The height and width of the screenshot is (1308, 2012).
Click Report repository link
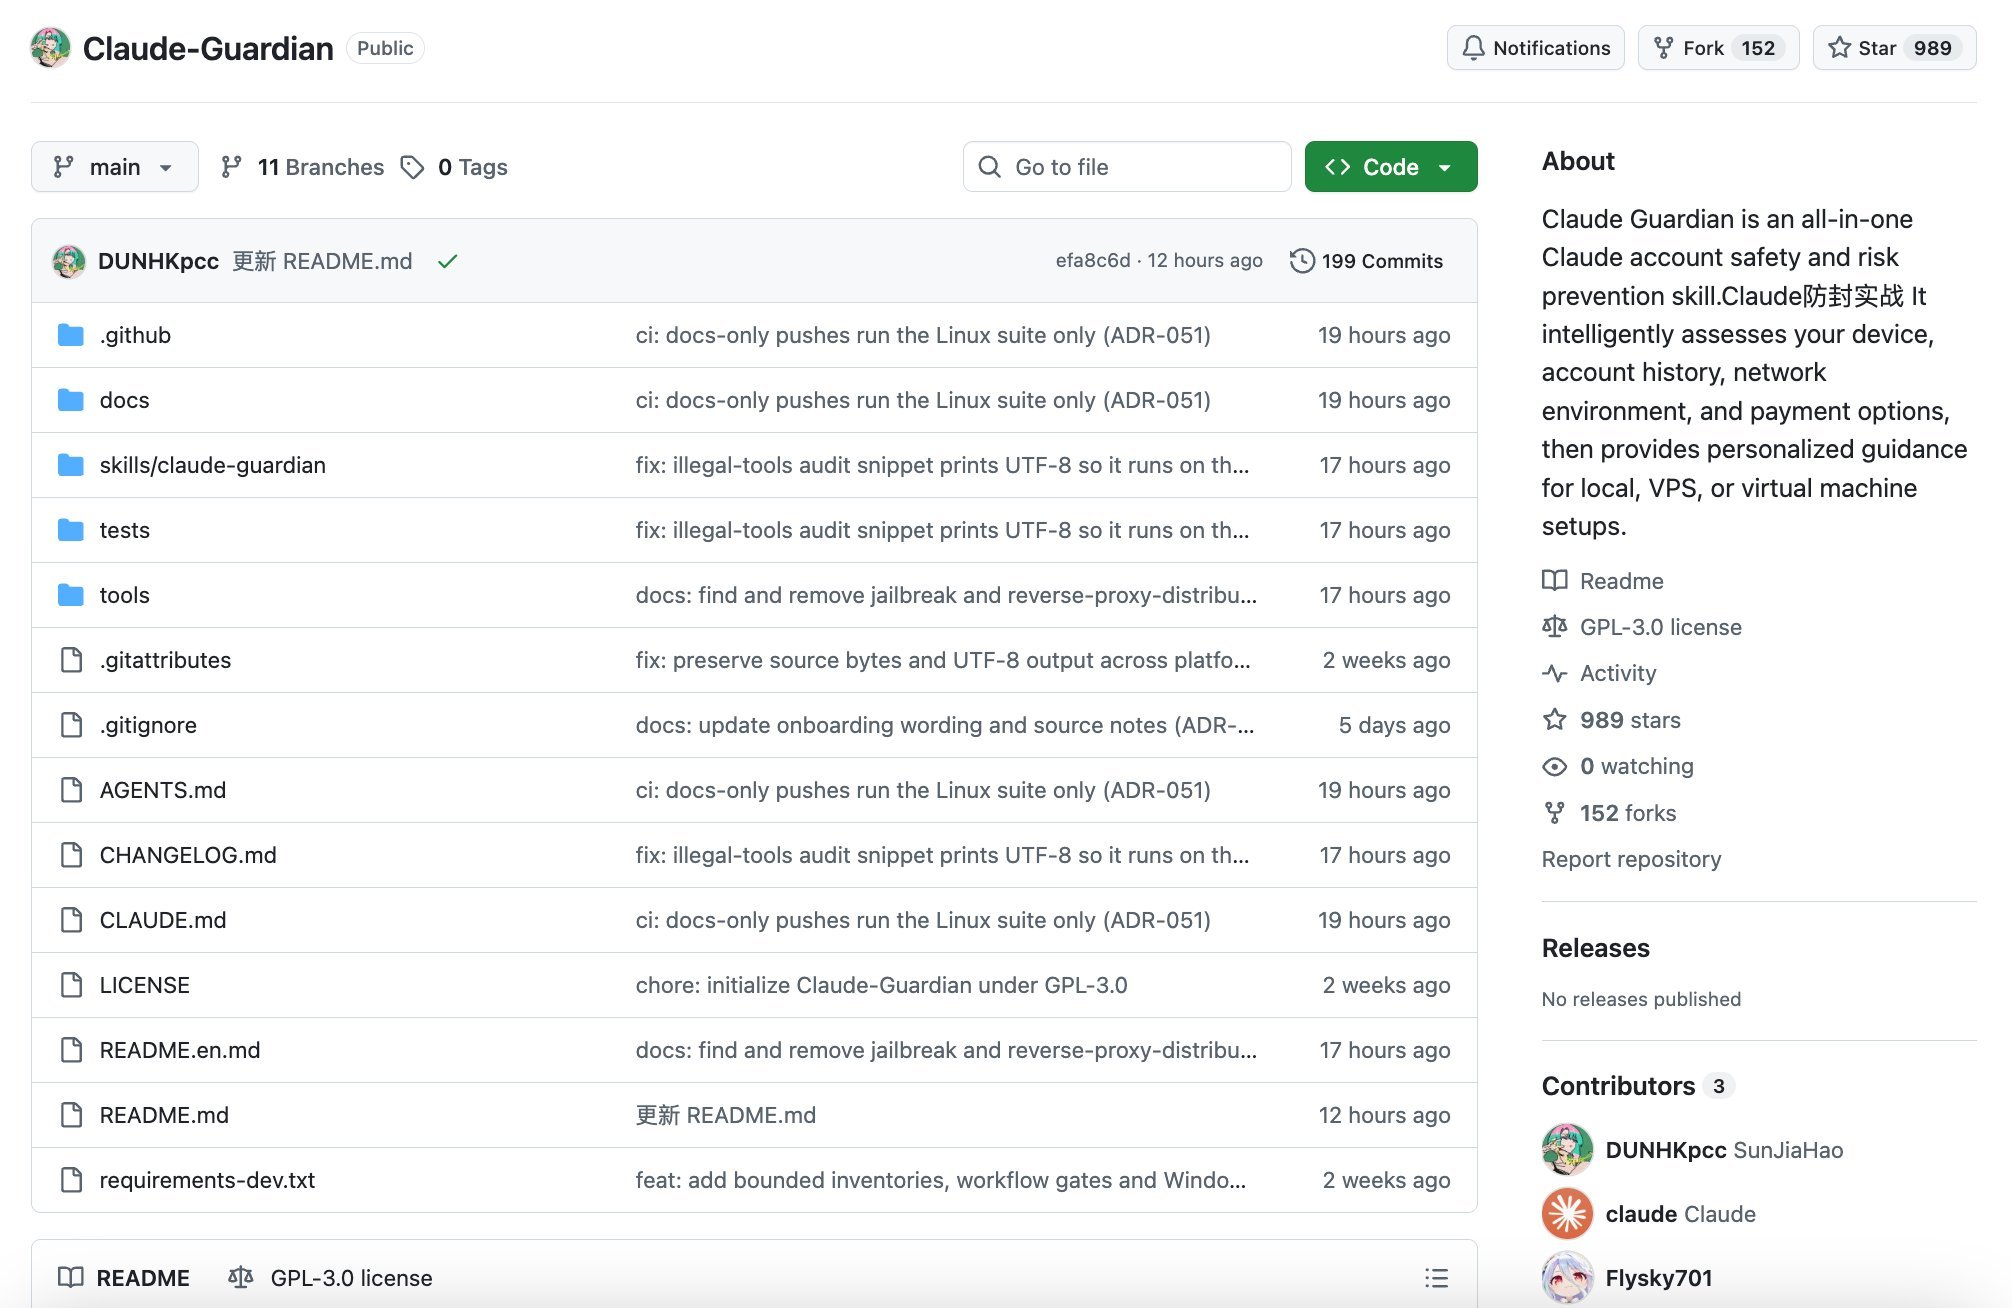coord(1631,859)
